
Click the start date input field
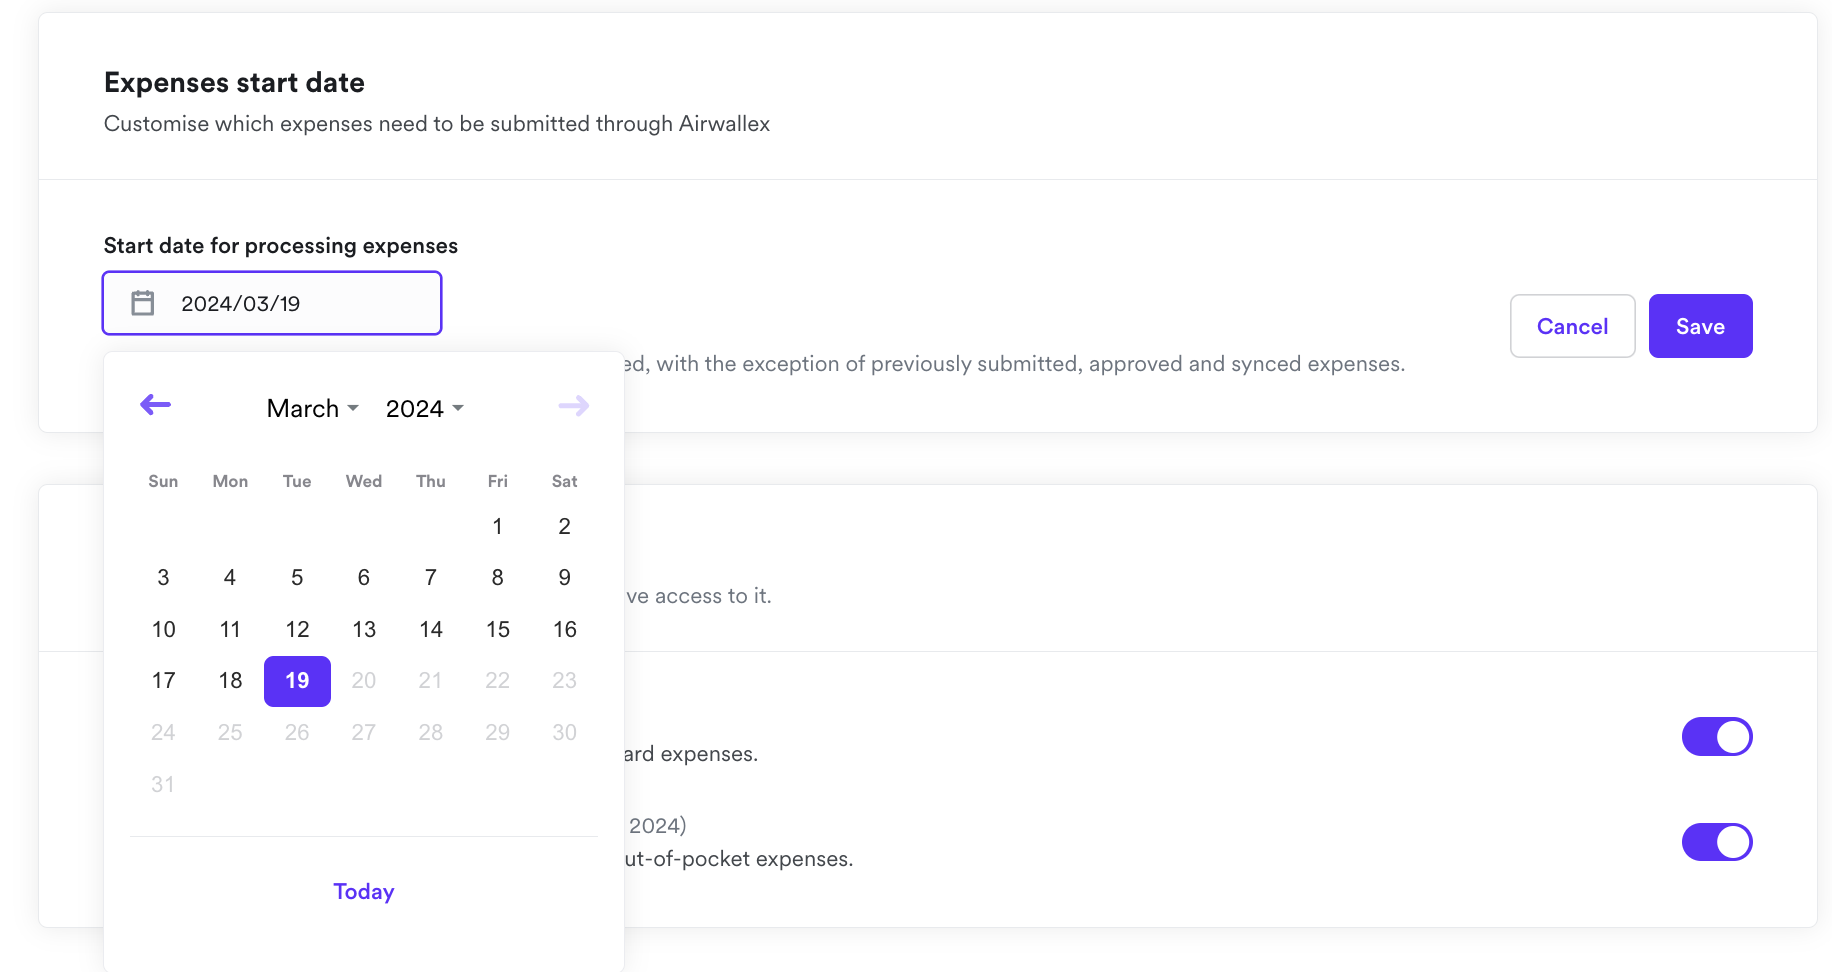[290, 303]
